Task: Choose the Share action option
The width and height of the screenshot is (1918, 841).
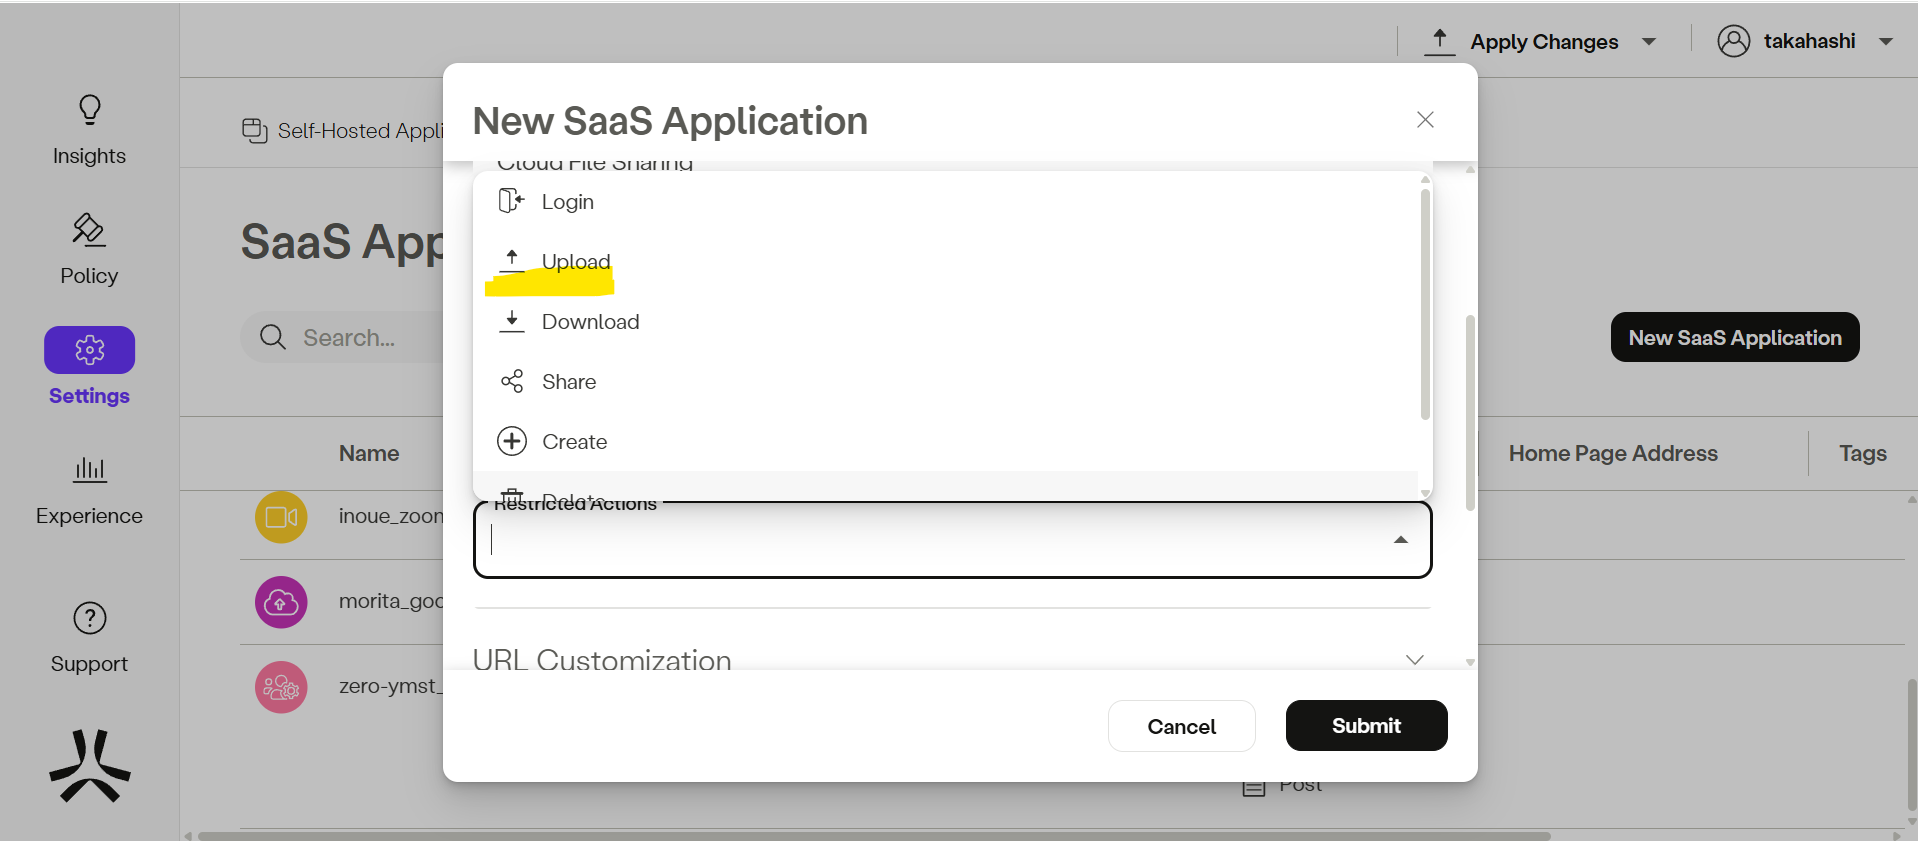Action: [x=568, y=382]
